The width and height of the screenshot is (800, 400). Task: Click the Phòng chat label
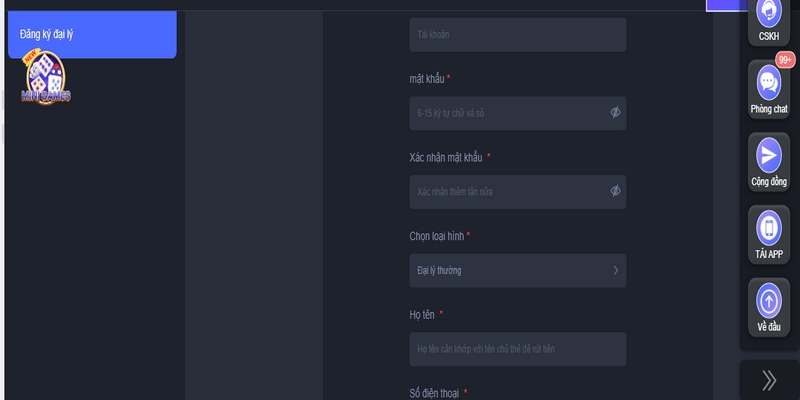point(769,109)
